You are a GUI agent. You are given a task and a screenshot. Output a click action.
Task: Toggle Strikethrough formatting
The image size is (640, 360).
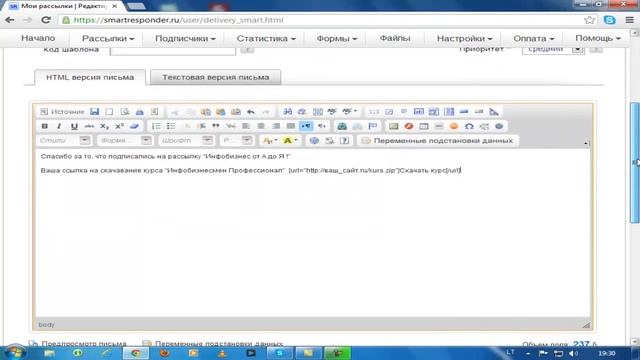click(x=89, y=126)
